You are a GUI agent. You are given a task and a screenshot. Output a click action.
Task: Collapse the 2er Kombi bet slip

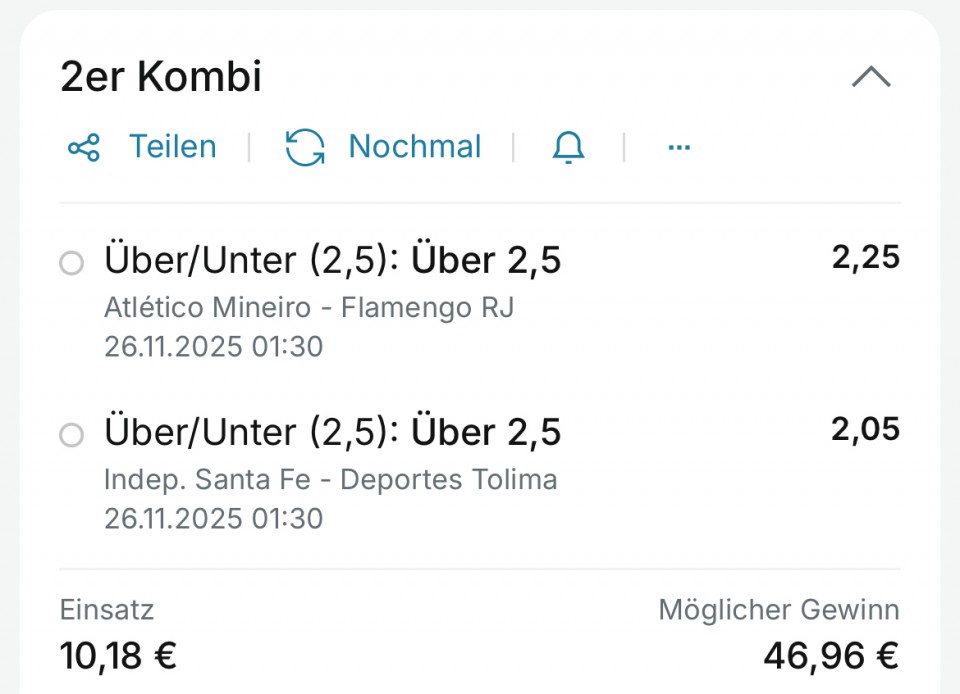[x=871, y=77]
